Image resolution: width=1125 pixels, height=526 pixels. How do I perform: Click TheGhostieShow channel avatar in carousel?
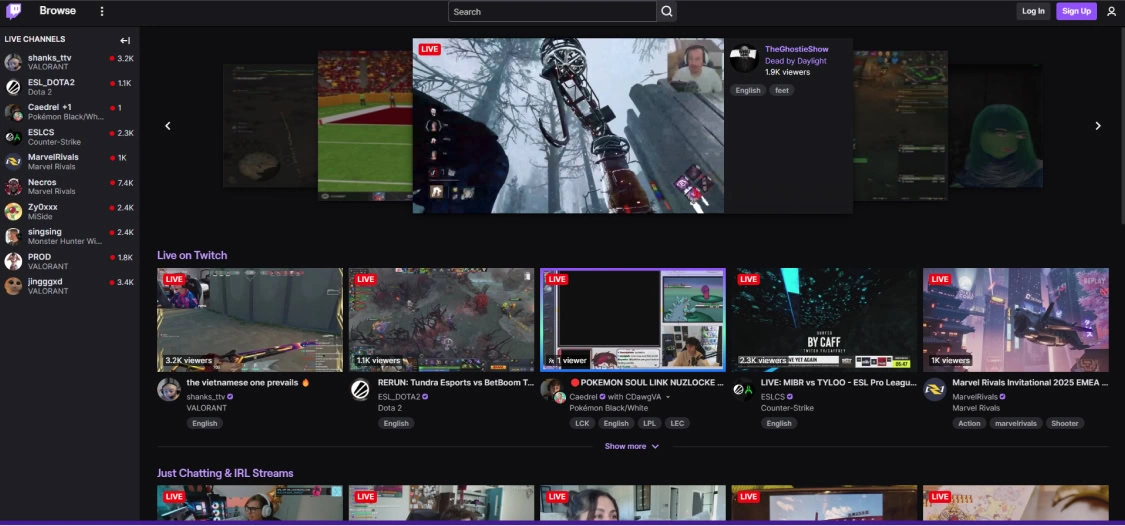pyautogui.click(x=744, y=58)
